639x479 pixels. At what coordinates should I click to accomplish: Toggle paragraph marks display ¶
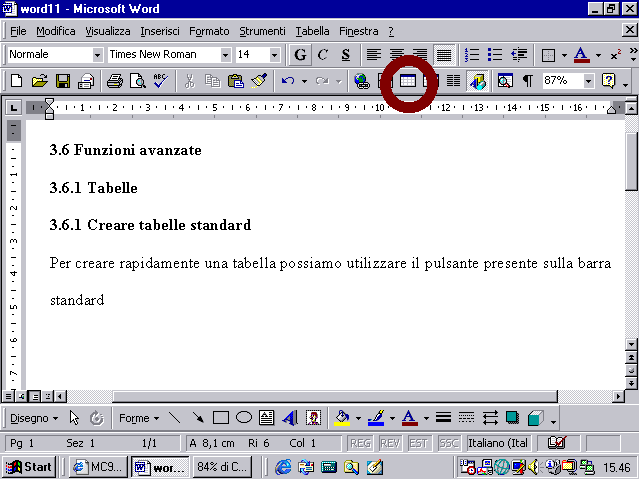(528, 81)
